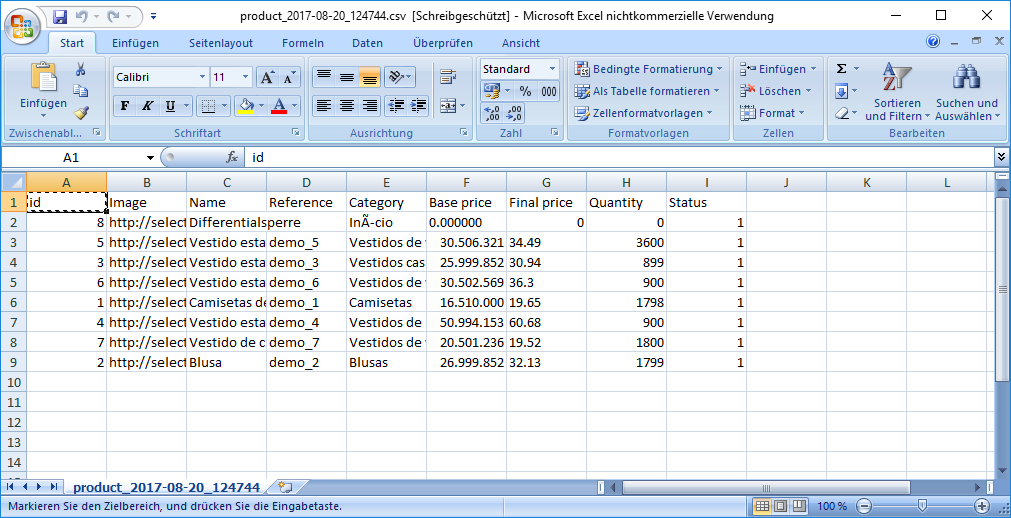Click the AutoSum sigma icon
Viewport: 1011px width, 518px height.
tap(841, 68)
